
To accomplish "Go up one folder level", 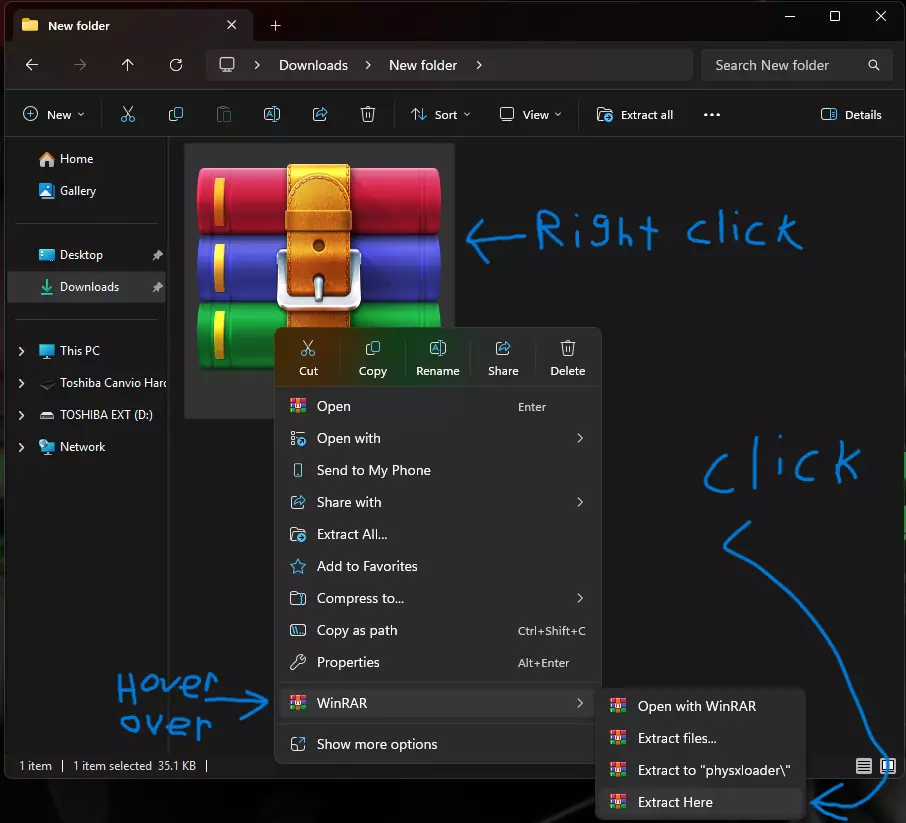I will click(x=128, y=65).
